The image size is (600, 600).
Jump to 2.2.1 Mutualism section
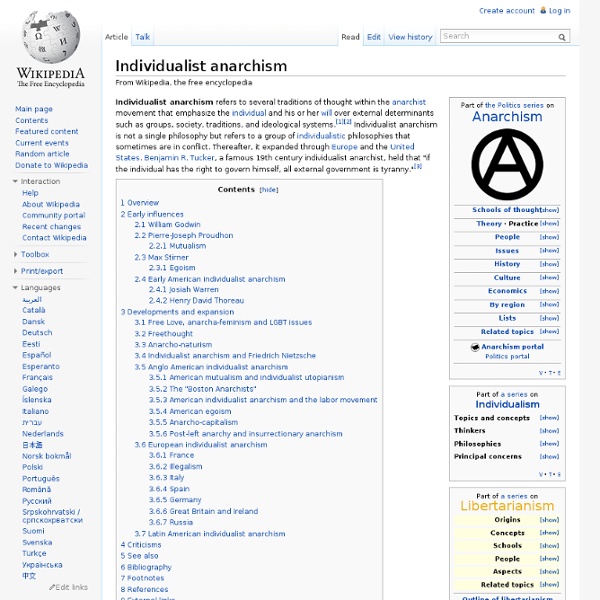(177, 246)
